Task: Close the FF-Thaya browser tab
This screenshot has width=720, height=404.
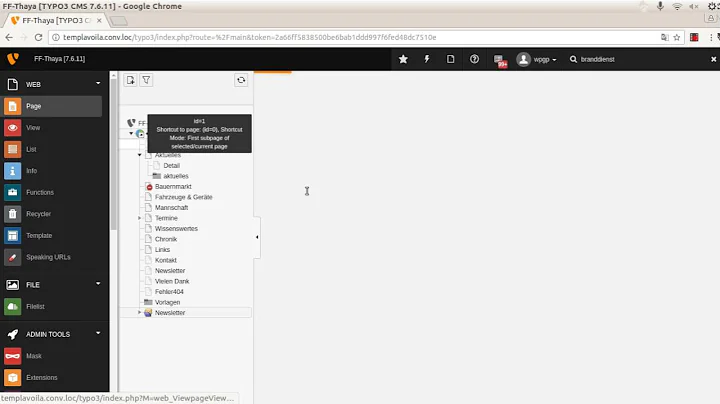Action: (99, 20)
